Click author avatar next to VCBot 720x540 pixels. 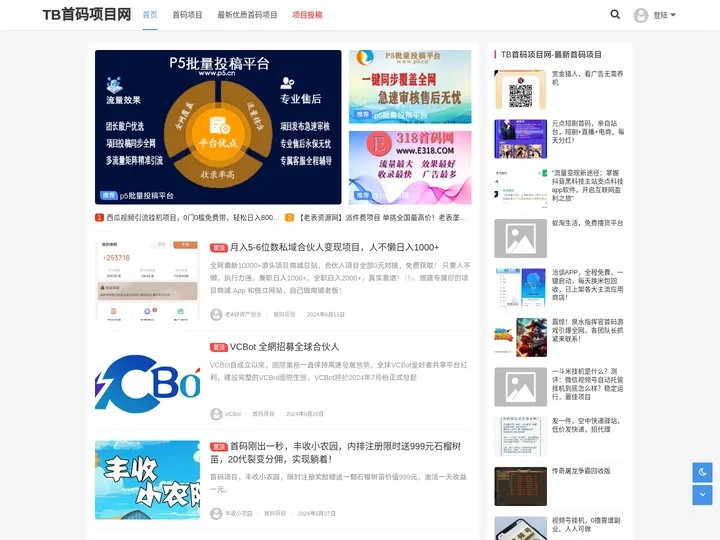point(216,414)
